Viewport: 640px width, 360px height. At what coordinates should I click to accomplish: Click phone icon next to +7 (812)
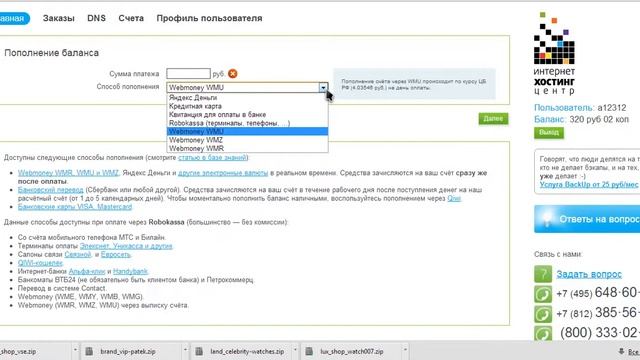click(543, 314)
